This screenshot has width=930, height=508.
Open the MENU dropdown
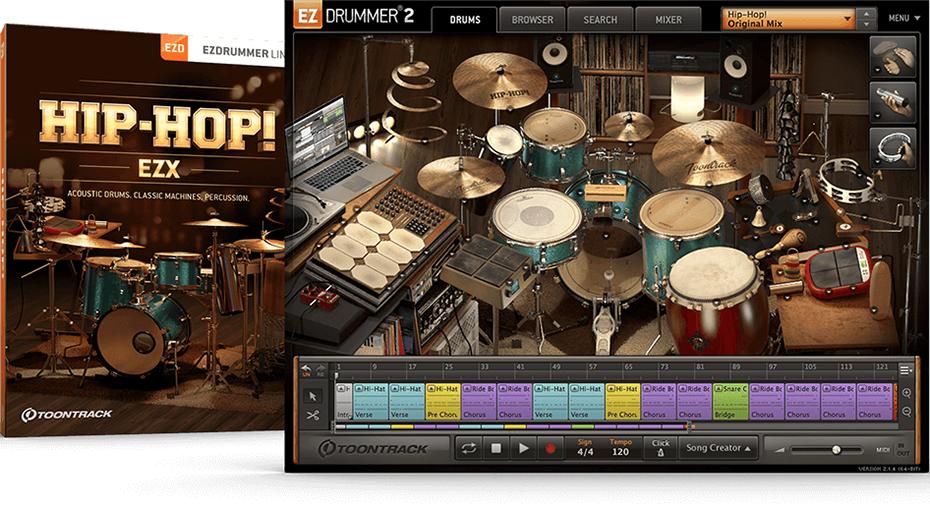(x=902, y=18)
